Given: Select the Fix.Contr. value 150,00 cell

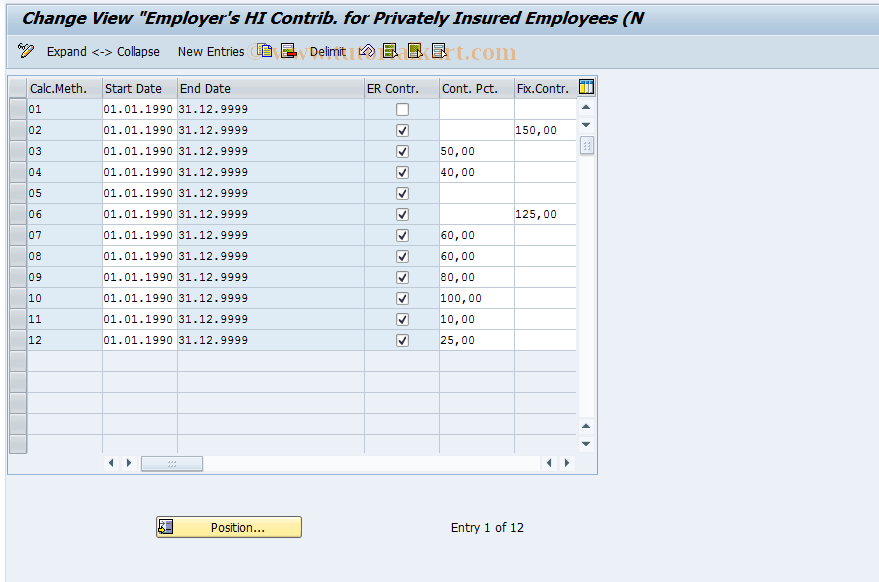Looking at the screenshot, I should point(545,130).
